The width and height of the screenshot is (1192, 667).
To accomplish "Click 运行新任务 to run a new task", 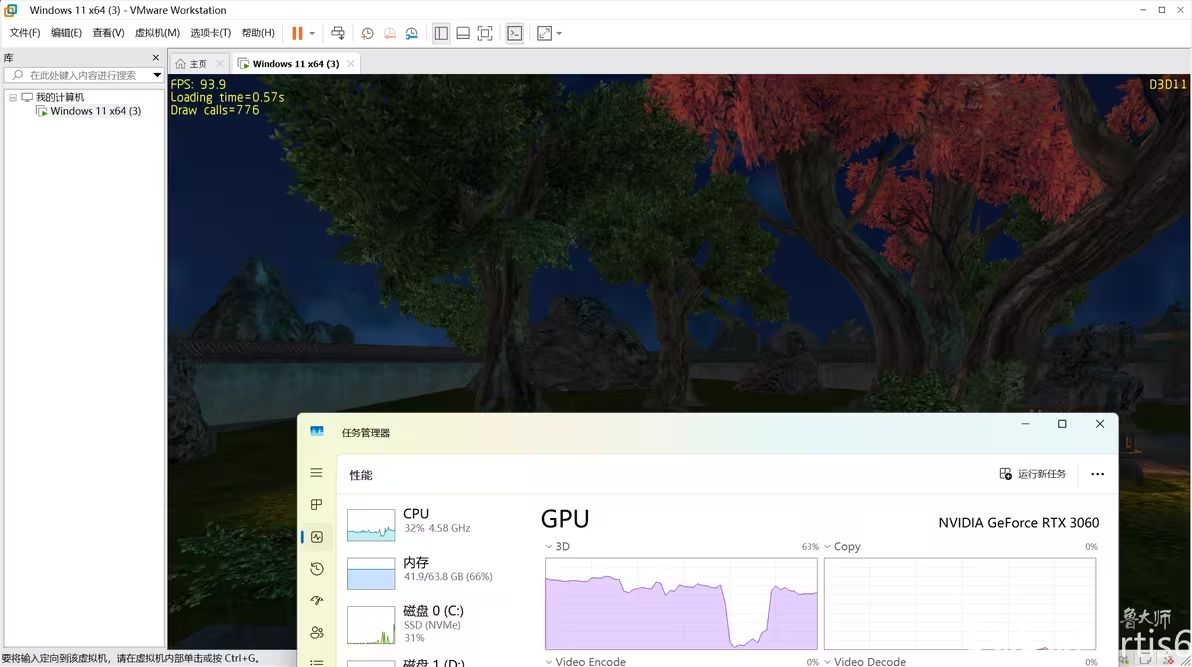I will tap(1032, 474).
